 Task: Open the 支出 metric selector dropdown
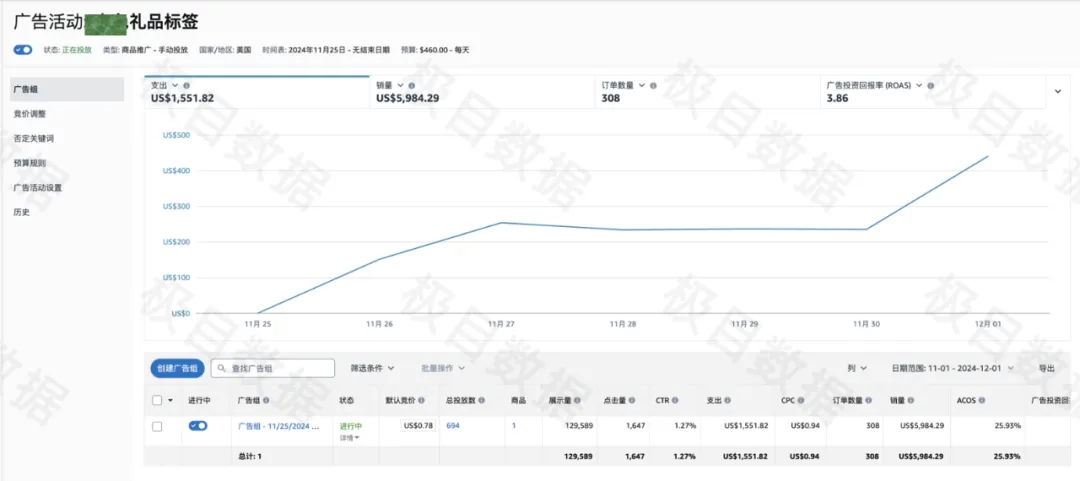[x=175, y=85]
